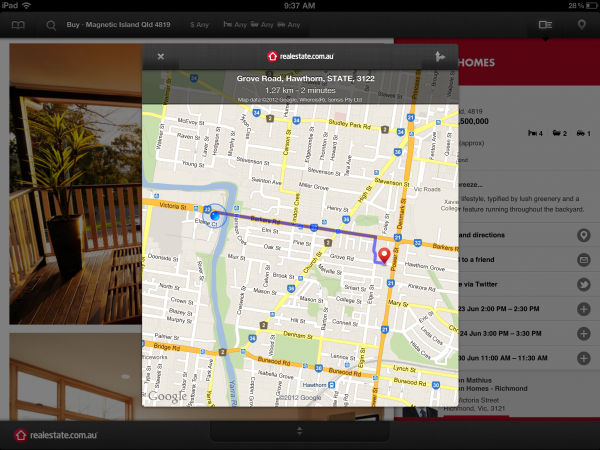Select the red destination pin on map
The height and width of the screenshot is (450, 600).
tap(384, 256)
